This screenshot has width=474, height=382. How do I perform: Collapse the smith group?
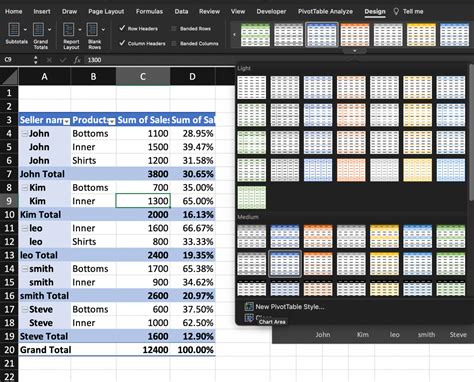point(24,269)
